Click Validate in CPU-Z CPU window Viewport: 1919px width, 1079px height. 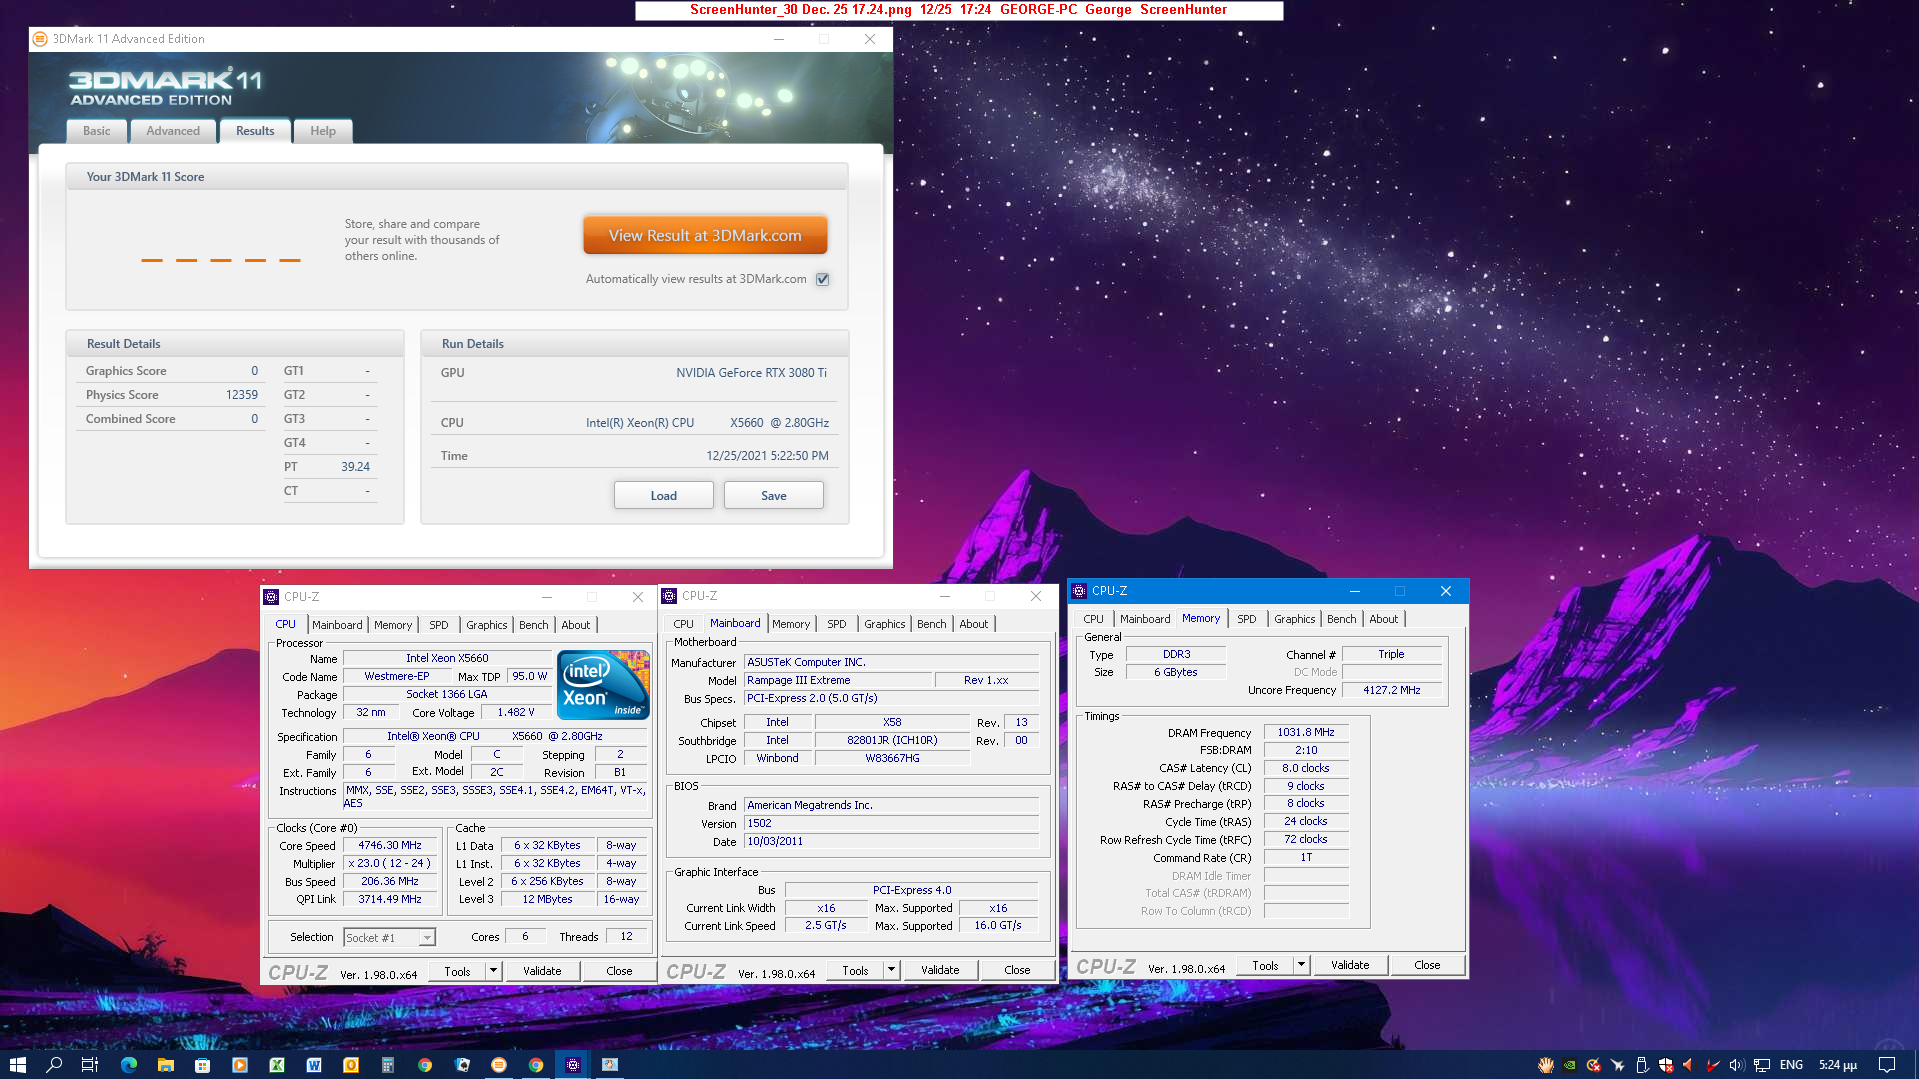[542, 971]
